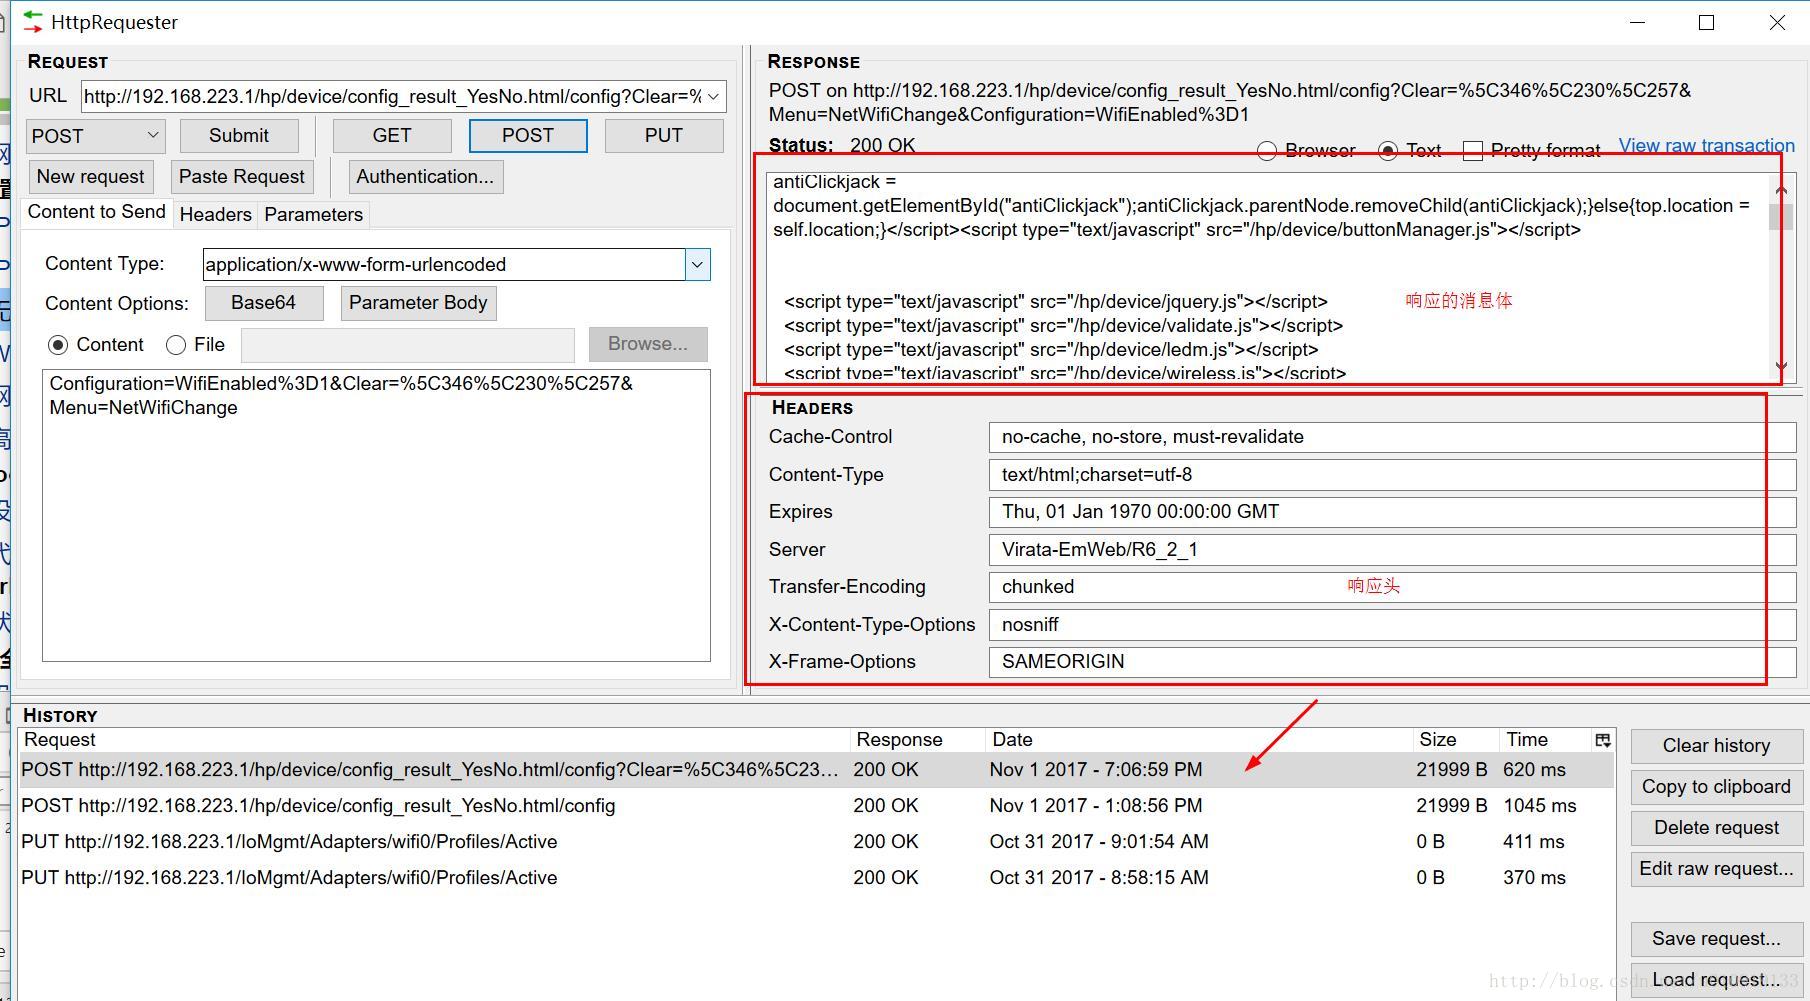
Task: Click the Cache-Control header value field
Action: pyautogui.click(x=1392, y=437)
